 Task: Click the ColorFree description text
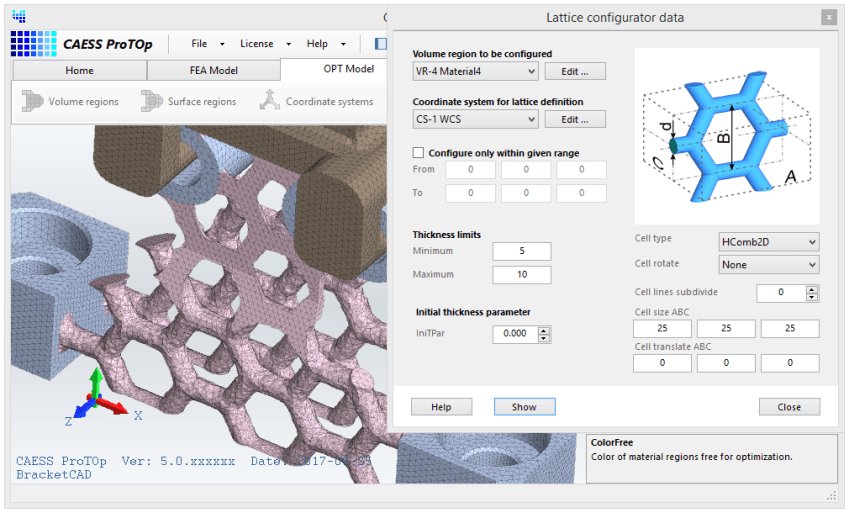[x=691, y=457]
